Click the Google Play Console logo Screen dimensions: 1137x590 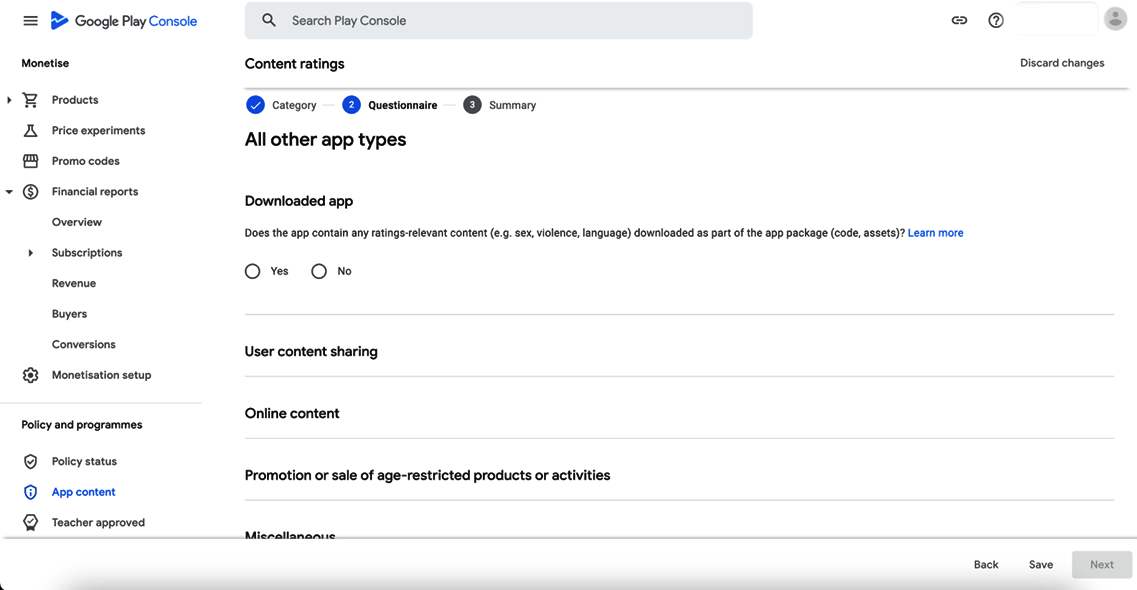(x=124, y=21)
